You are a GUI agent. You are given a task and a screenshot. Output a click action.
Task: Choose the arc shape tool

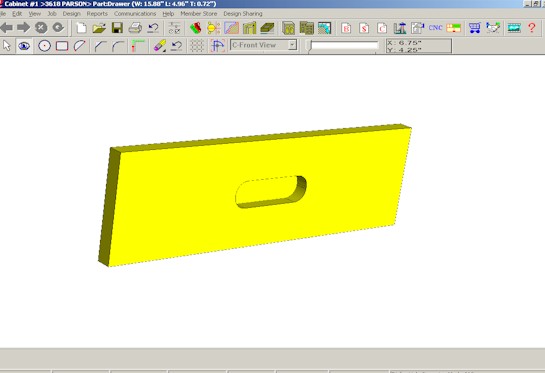pyautogui.click(x=80, y=46)
